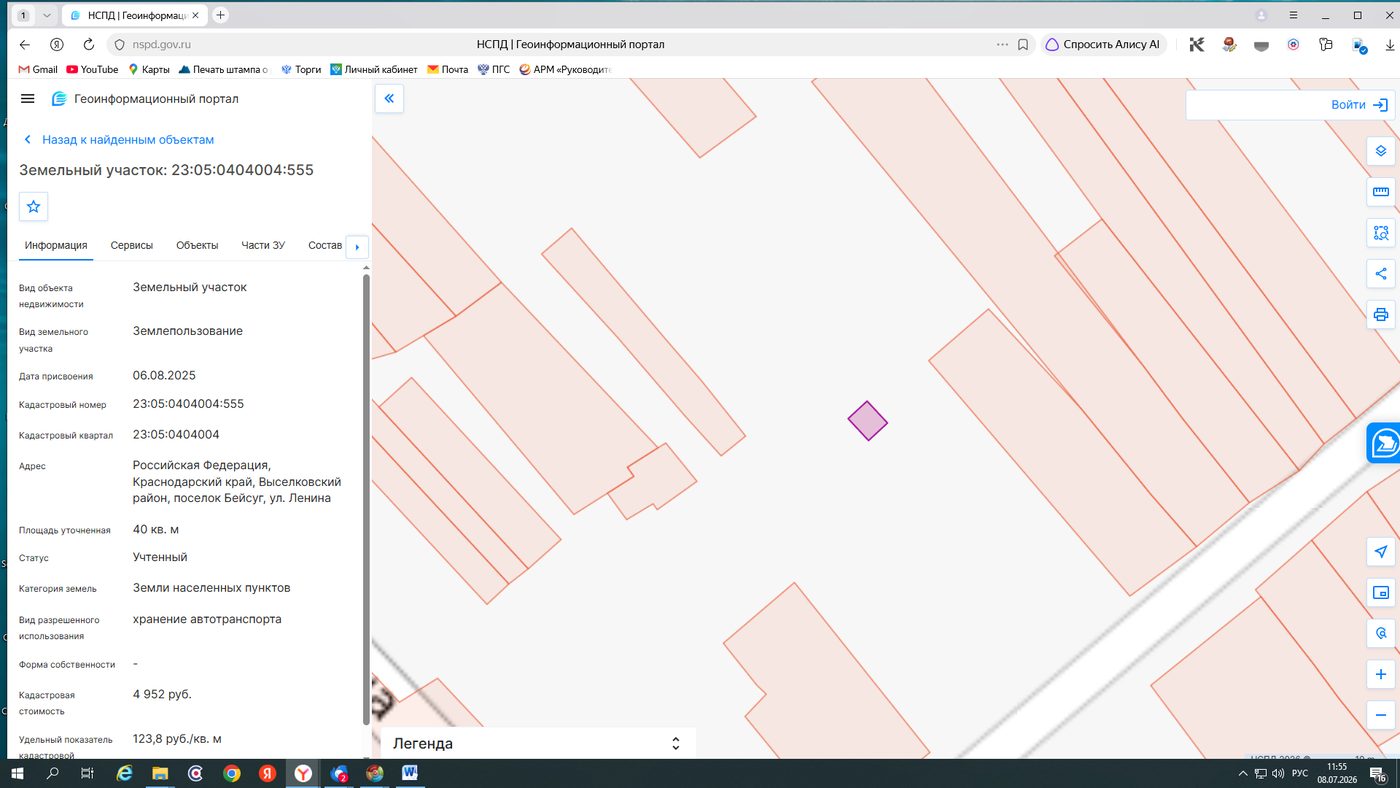Click the print map icon
This screenshot has height=788, width=1400.
pyautogui.click(x=1381, y=314)
